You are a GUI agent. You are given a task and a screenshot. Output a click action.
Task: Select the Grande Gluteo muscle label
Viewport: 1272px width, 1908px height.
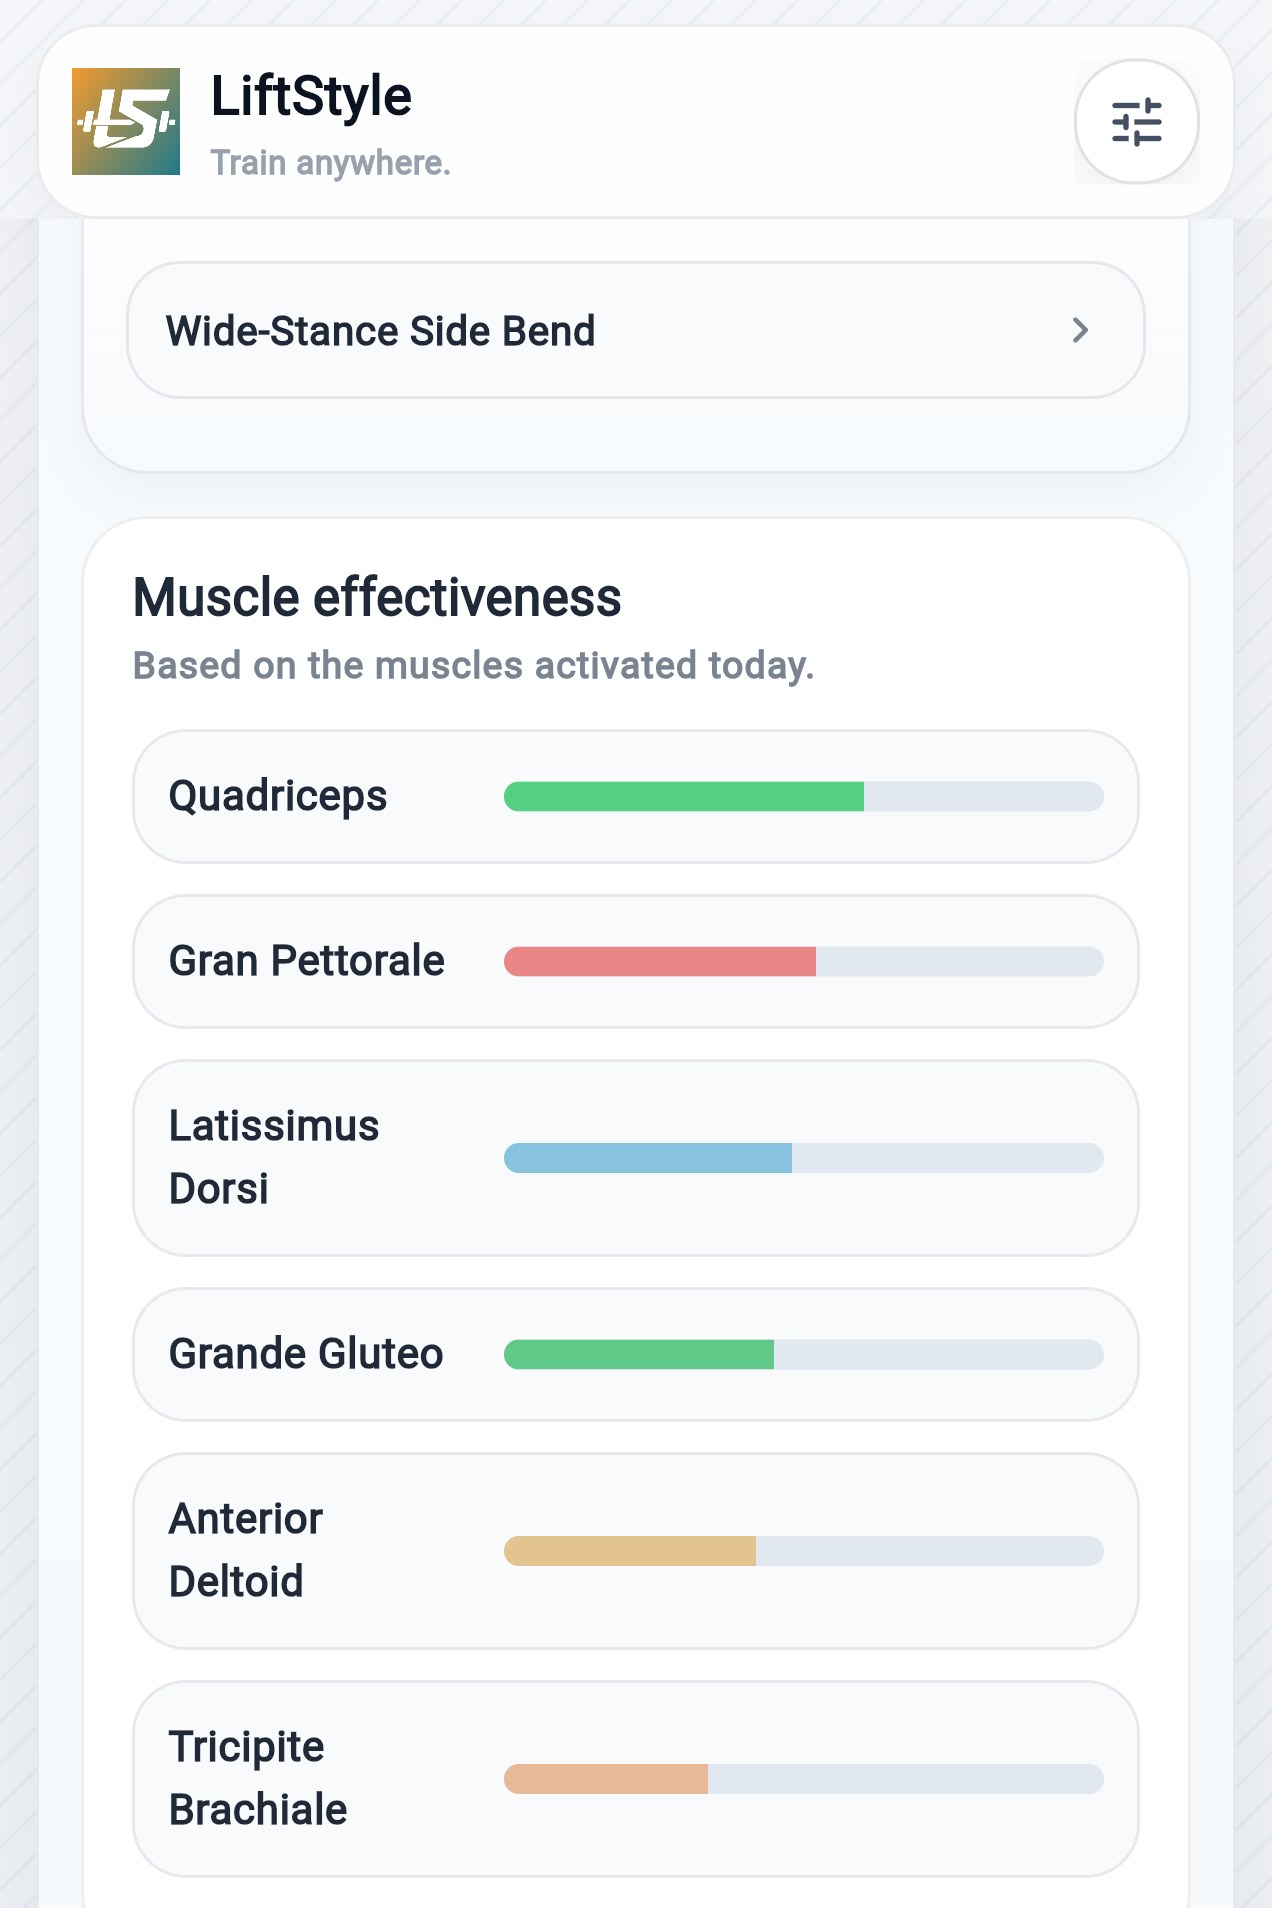306,1354
